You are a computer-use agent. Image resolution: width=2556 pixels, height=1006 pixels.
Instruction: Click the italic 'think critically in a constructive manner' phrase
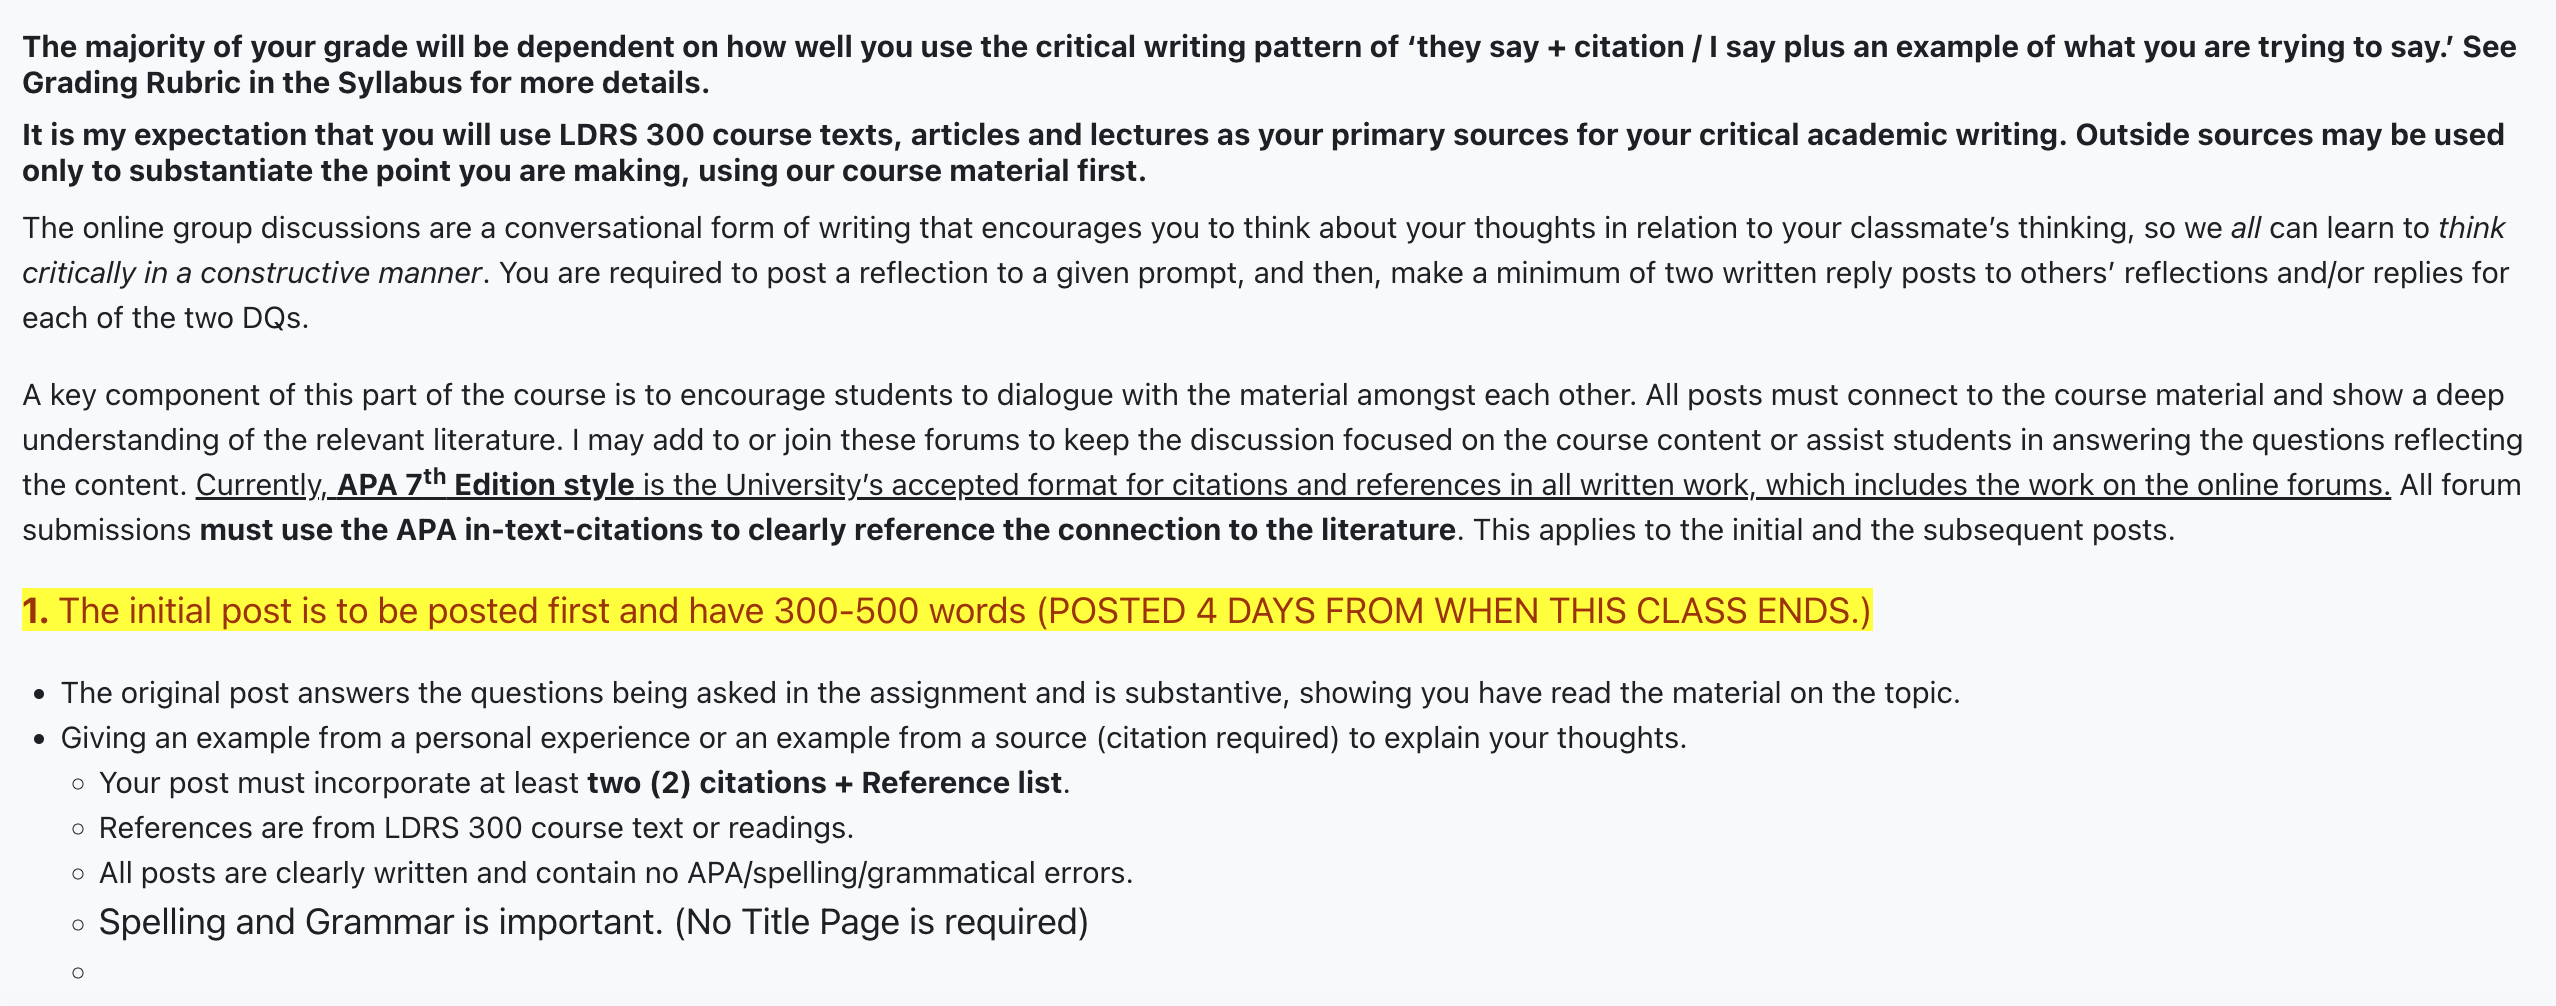tap(1264, 250)
